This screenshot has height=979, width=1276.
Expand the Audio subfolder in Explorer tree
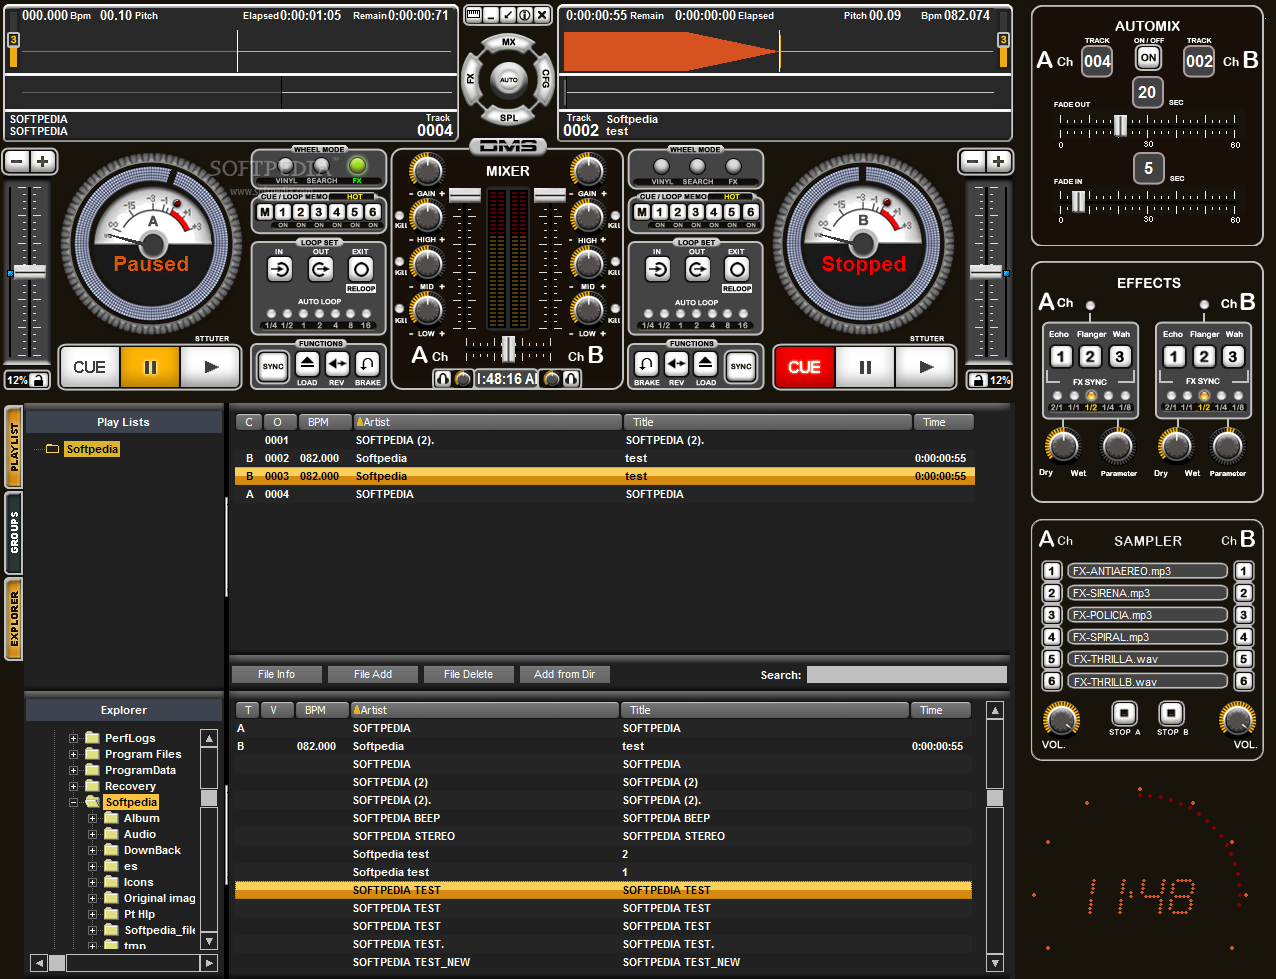click(x=92, y=834)
